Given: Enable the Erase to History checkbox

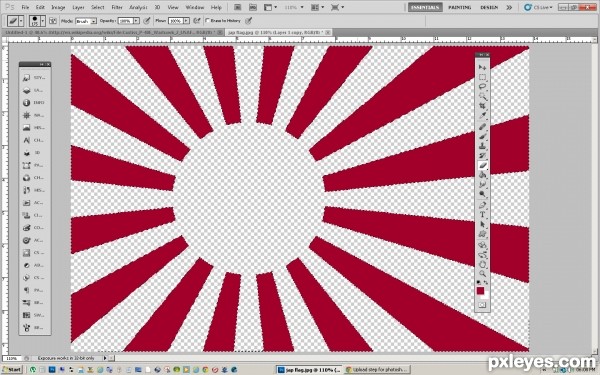Looking at the screenshot, I should click(208, 21).
